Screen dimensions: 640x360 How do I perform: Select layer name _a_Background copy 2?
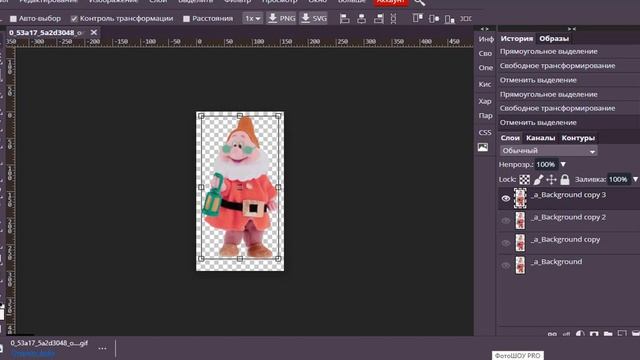point(568,217)
